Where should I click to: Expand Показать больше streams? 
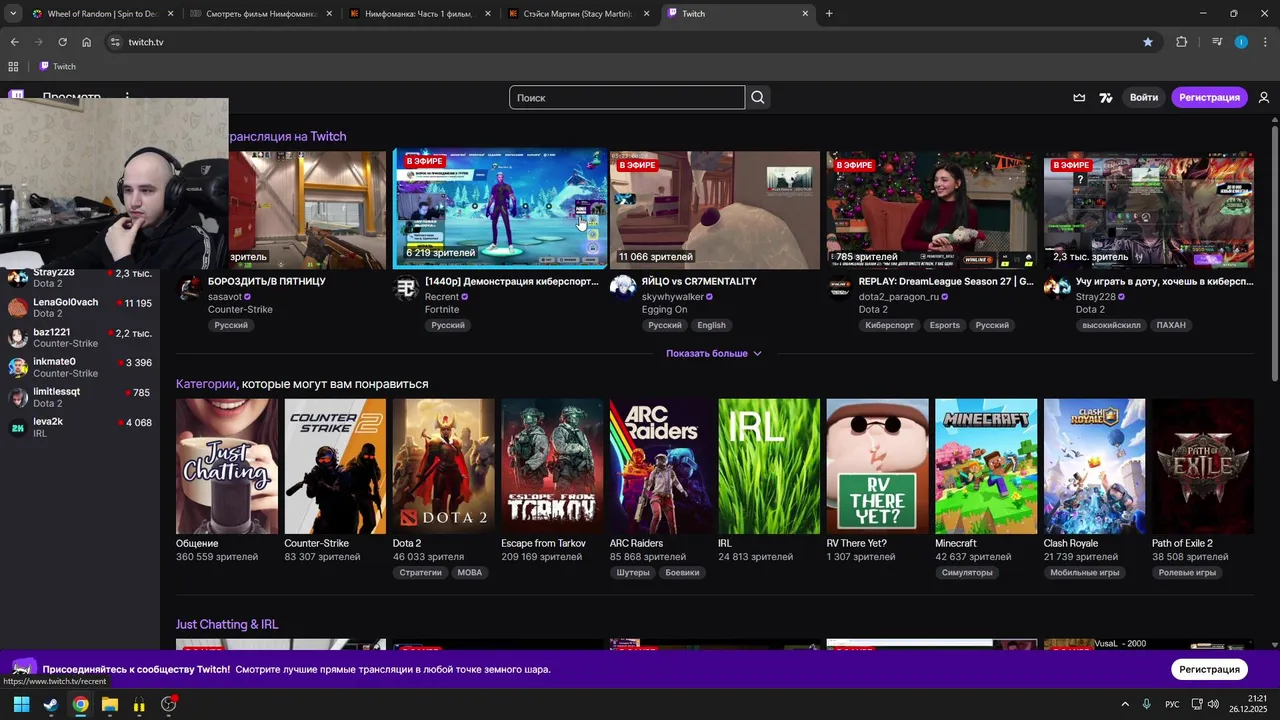coord(714,353)
